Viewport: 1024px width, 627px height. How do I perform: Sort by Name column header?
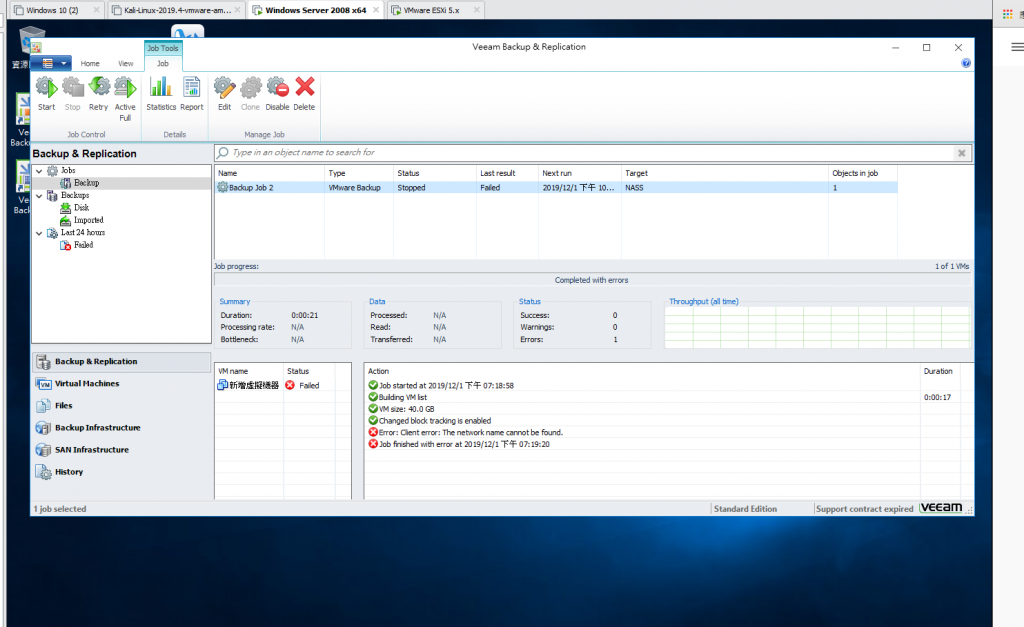pos(269,173)
